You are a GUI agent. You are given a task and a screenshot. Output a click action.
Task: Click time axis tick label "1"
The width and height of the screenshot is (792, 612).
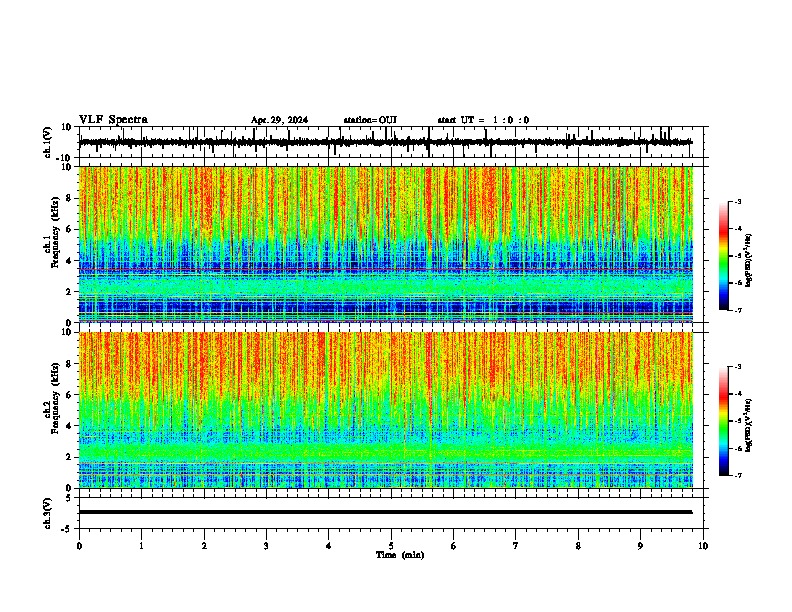[141, 546]
